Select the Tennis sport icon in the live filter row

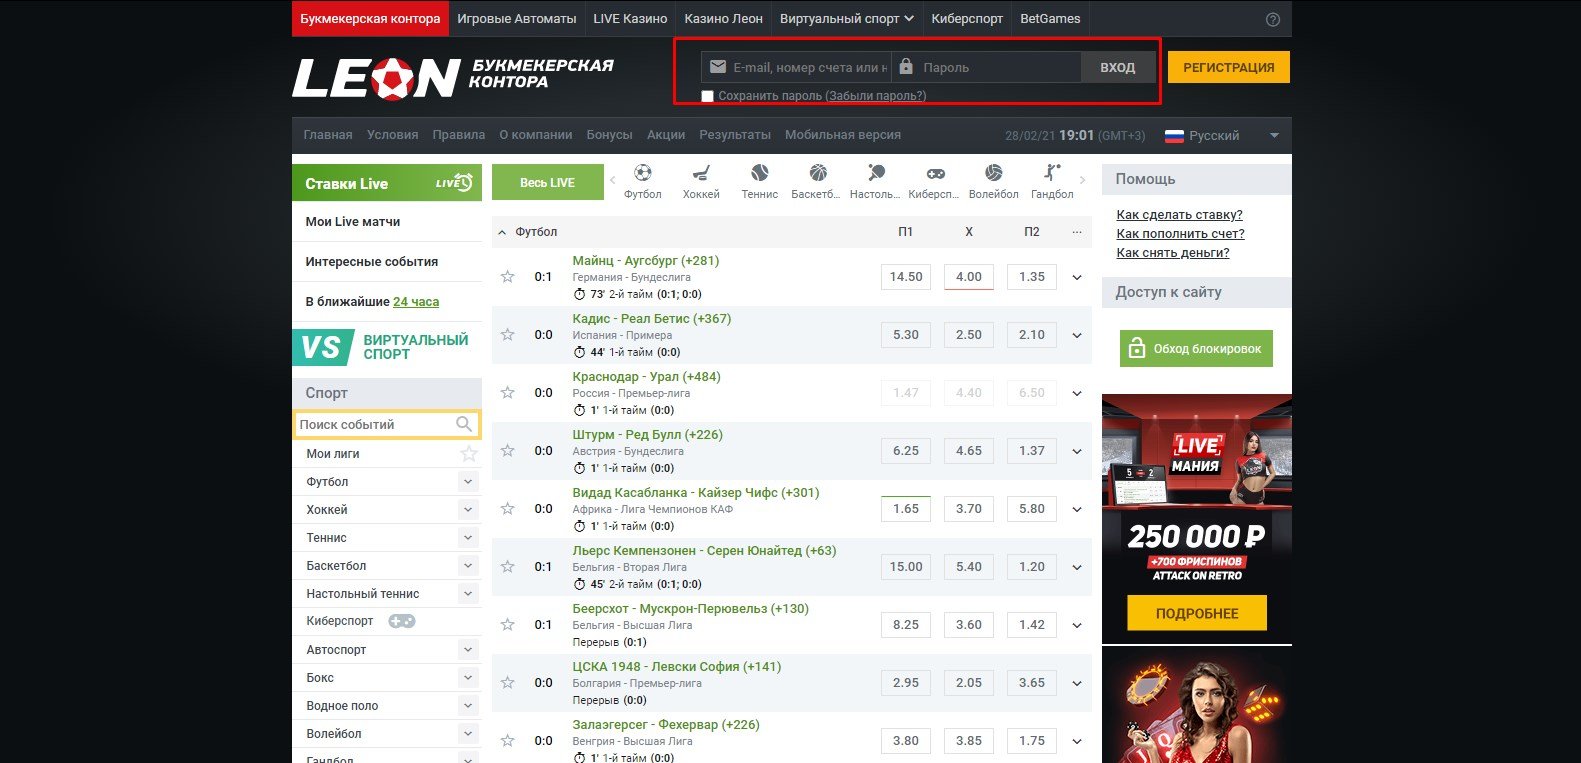click(760, 173)
